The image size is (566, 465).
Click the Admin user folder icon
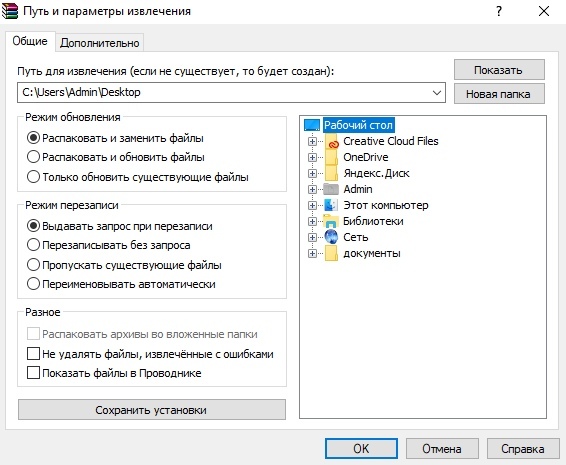(x=331, y=189)
